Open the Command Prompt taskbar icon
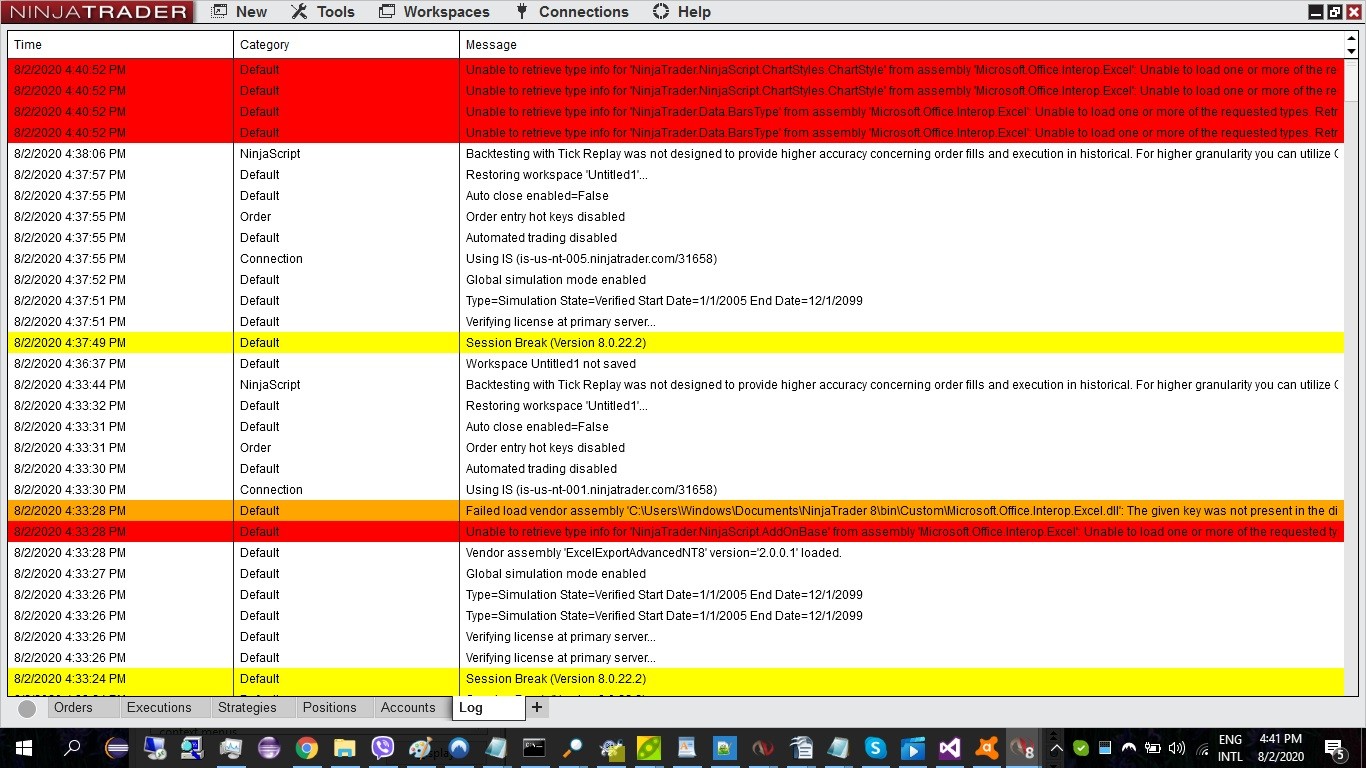The width and height of the screenshot is (1366, 768). [x=535, y=747]
